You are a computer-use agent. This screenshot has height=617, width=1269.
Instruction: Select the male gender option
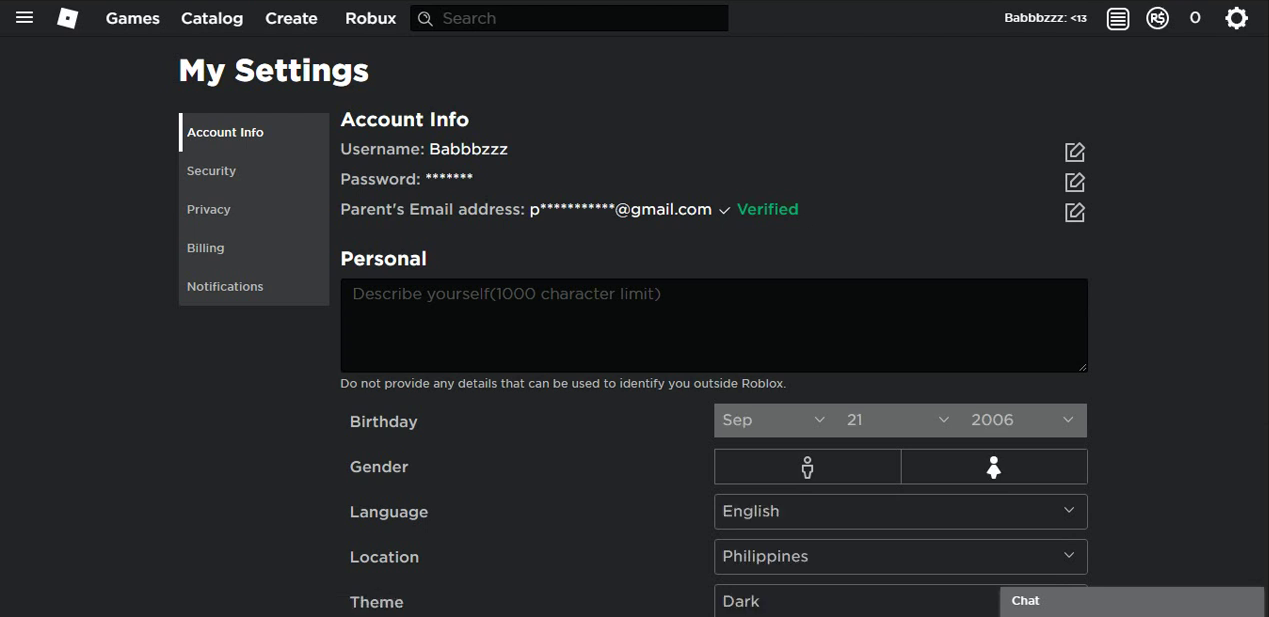click(807, 467)
